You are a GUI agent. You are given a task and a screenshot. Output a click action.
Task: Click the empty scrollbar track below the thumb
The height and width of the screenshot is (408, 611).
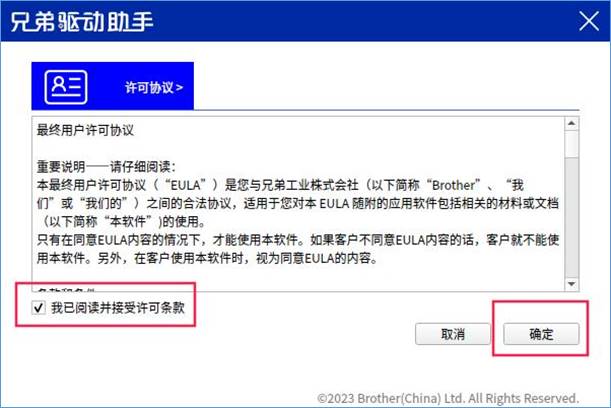click(x=572, y=217)
